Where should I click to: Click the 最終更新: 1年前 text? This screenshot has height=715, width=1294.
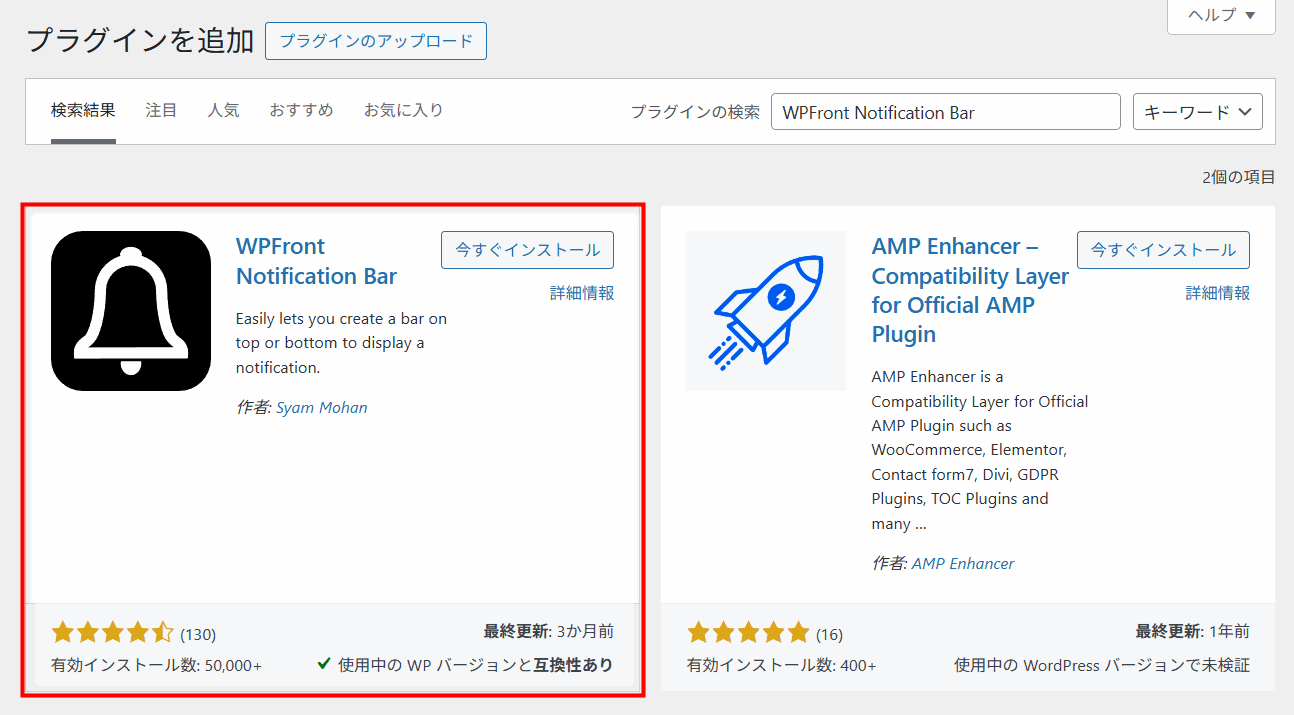[x=1192, y=631]
